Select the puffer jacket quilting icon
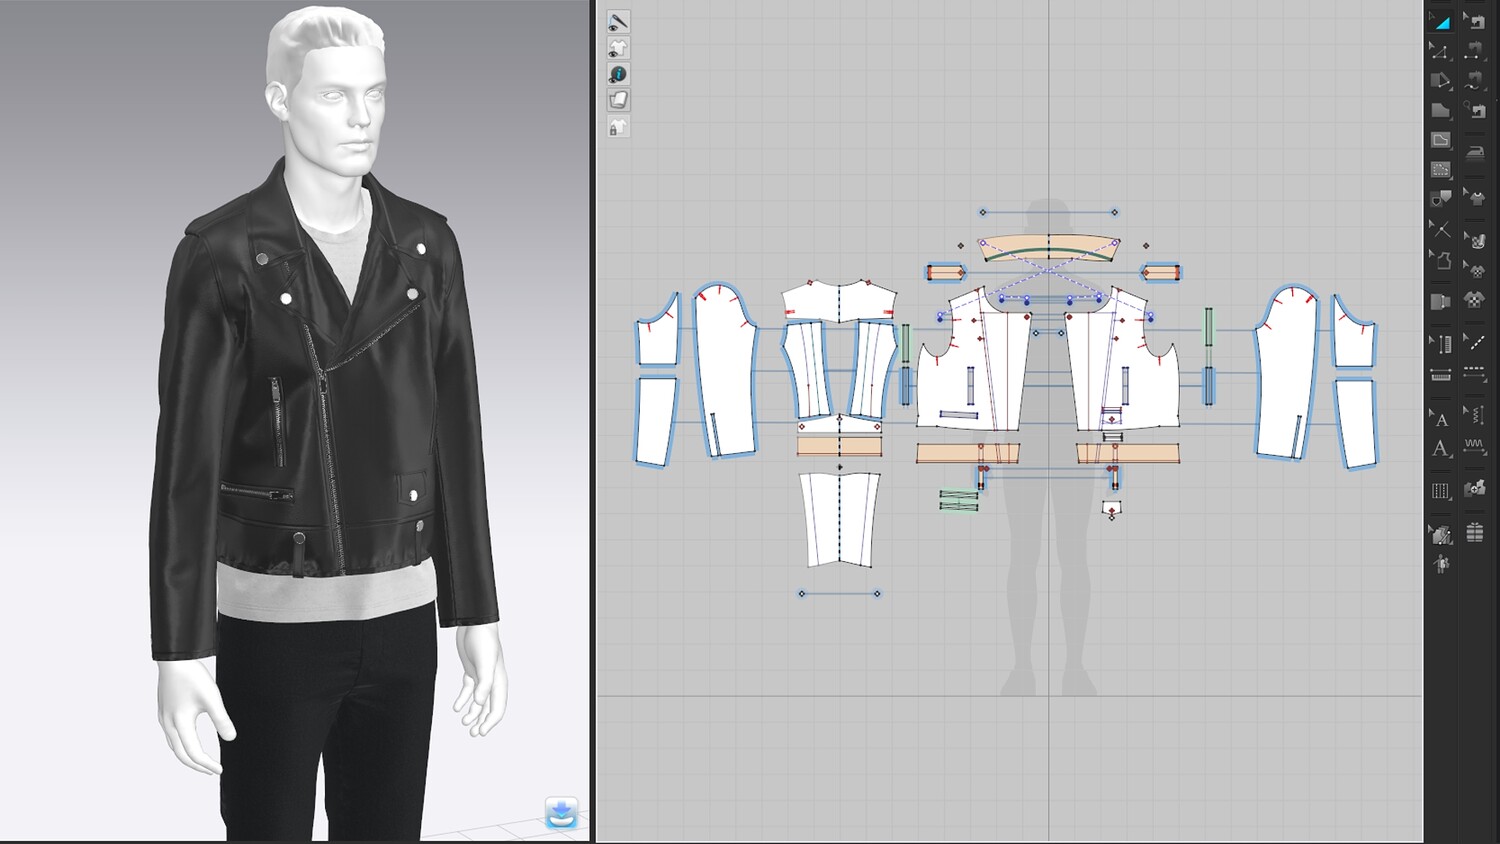Screen dimensions: 1500x844 [1475, 532]
